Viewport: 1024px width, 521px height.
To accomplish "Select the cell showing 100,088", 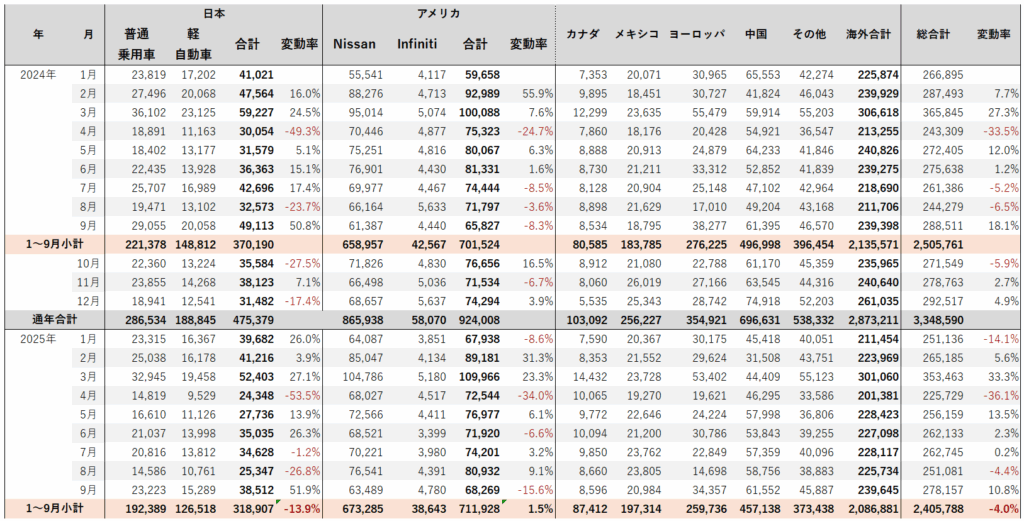I will point(478,111).
